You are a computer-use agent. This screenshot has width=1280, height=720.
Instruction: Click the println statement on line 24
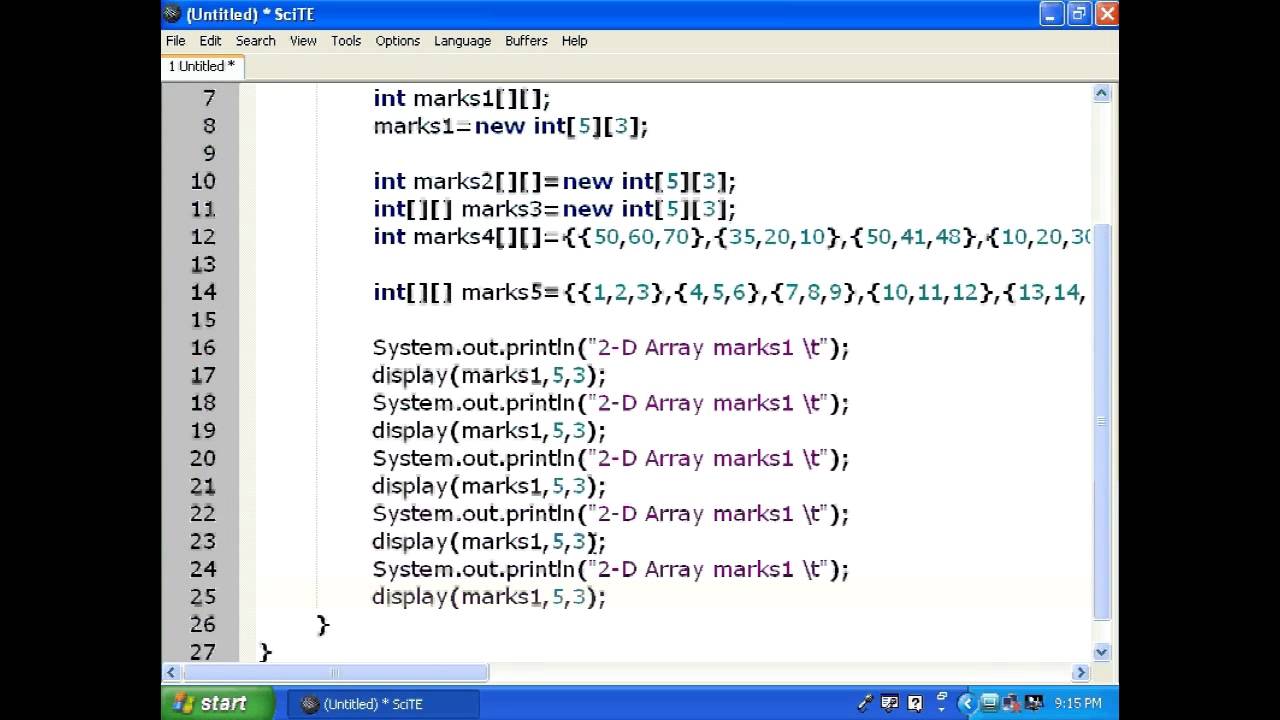click(610, 569)
